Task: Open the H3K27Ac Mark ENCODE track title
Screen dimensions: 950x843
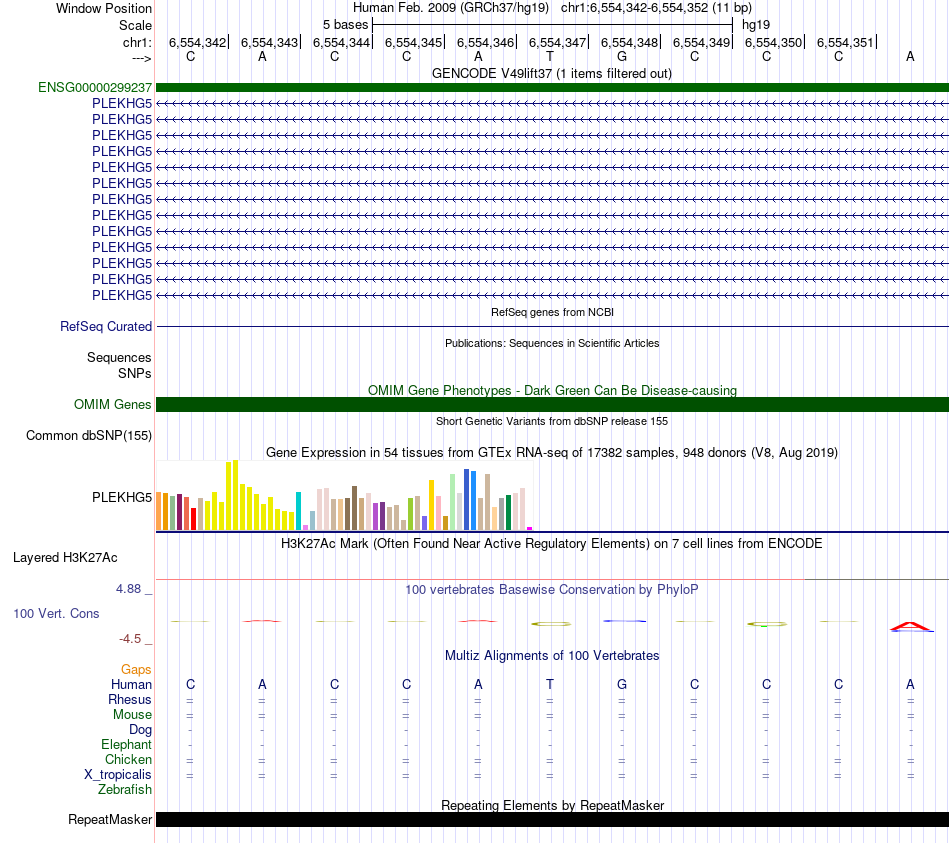Action: click(552, 543)
